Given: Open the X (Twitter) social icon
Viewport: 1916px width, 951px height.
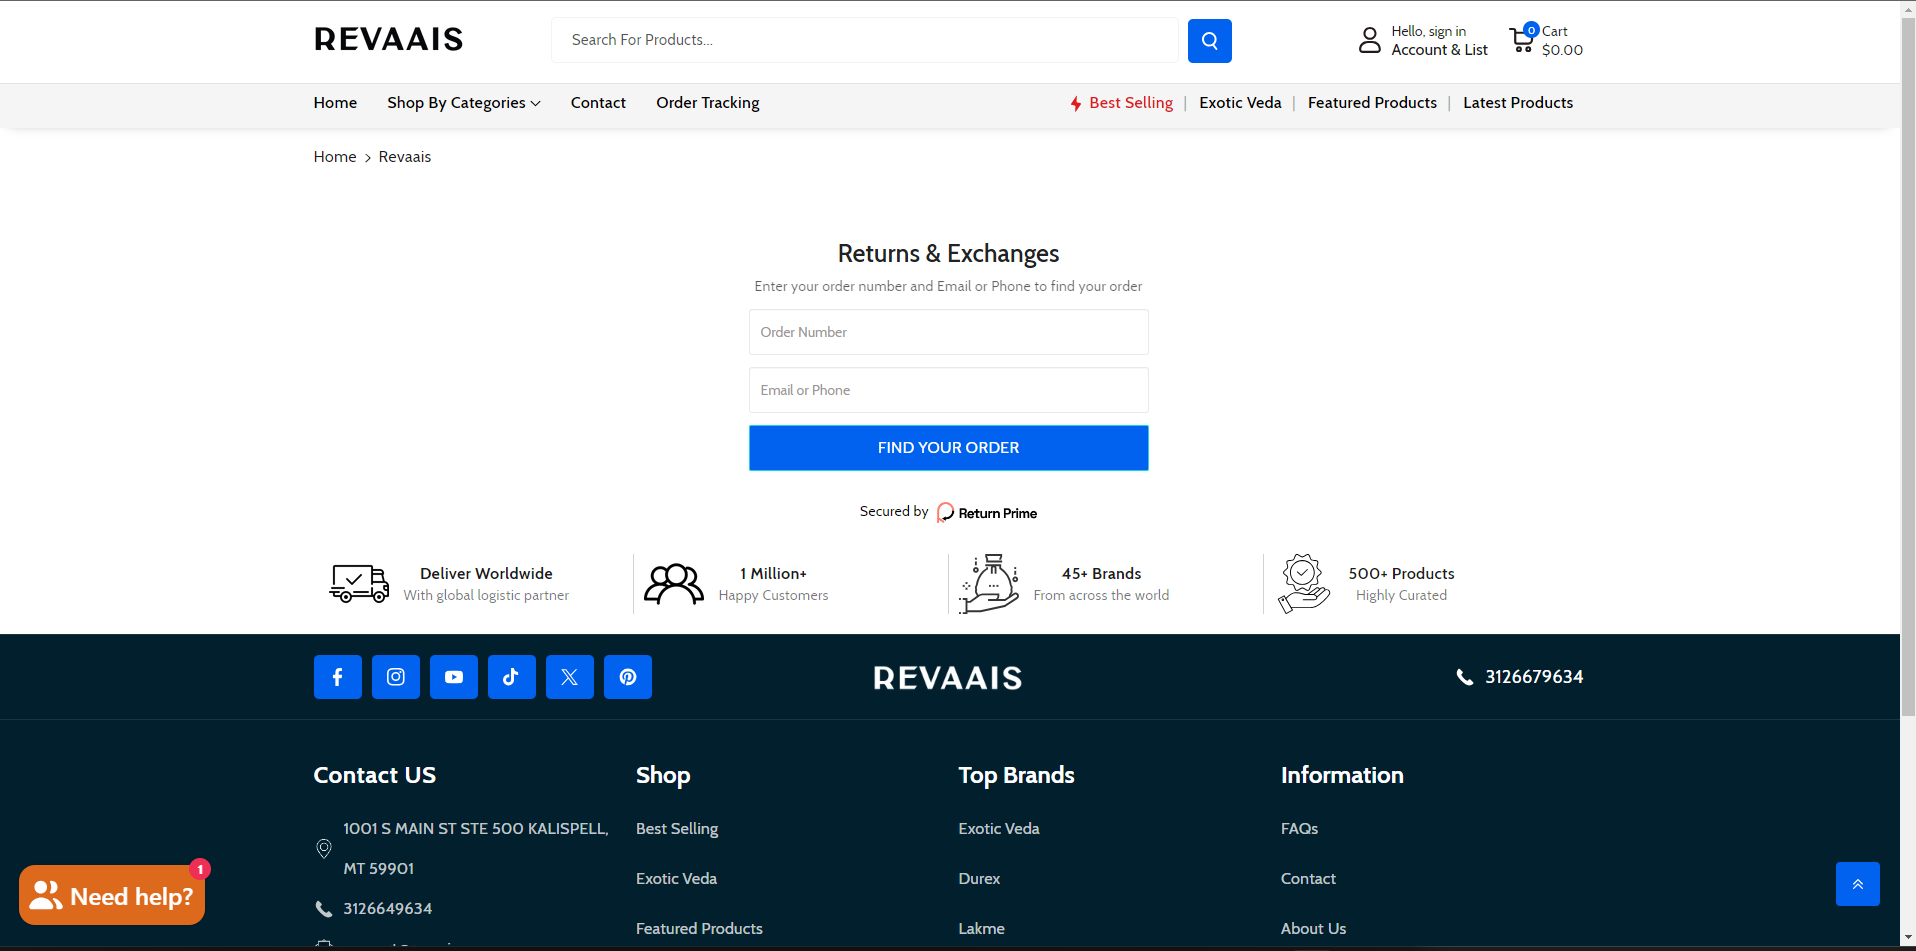Looking at the screenshot, I should pyautogui.click(x=570, y=677).
